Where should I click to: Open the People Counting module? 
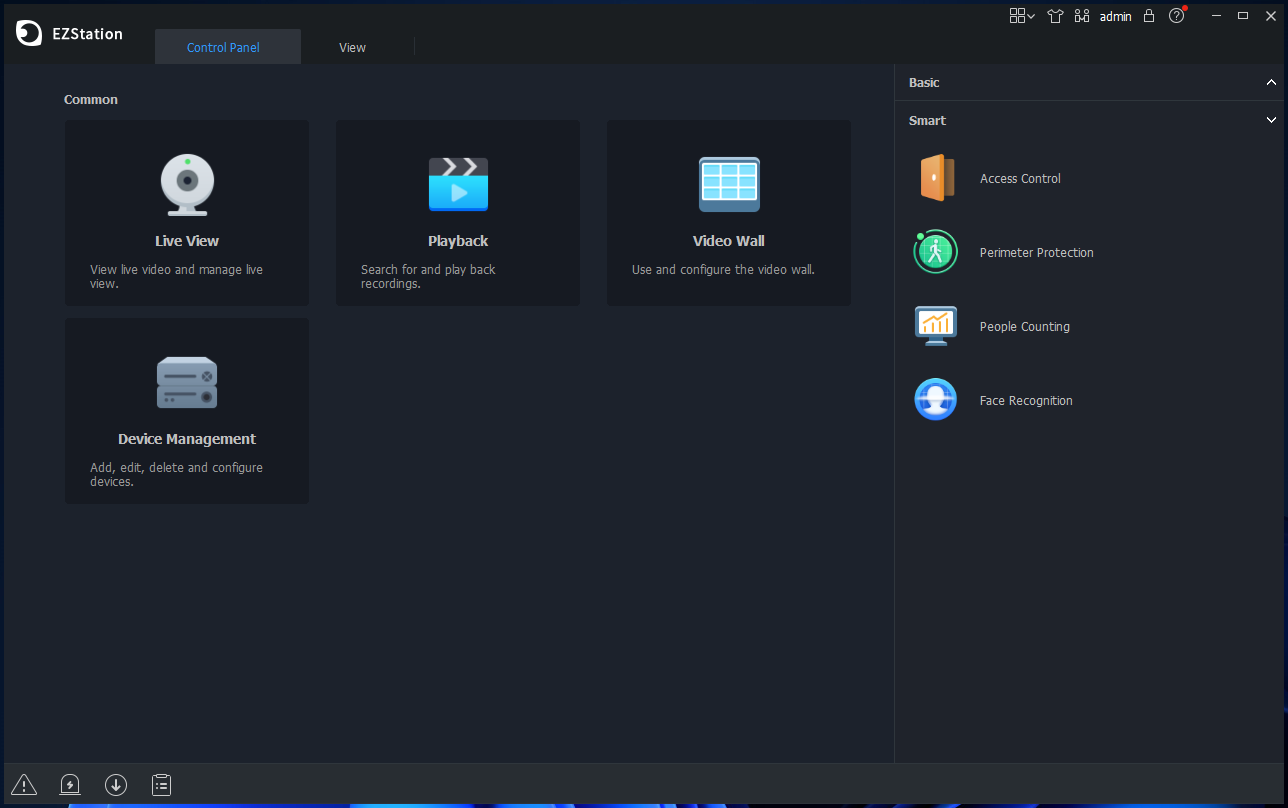pos(1024,325)
